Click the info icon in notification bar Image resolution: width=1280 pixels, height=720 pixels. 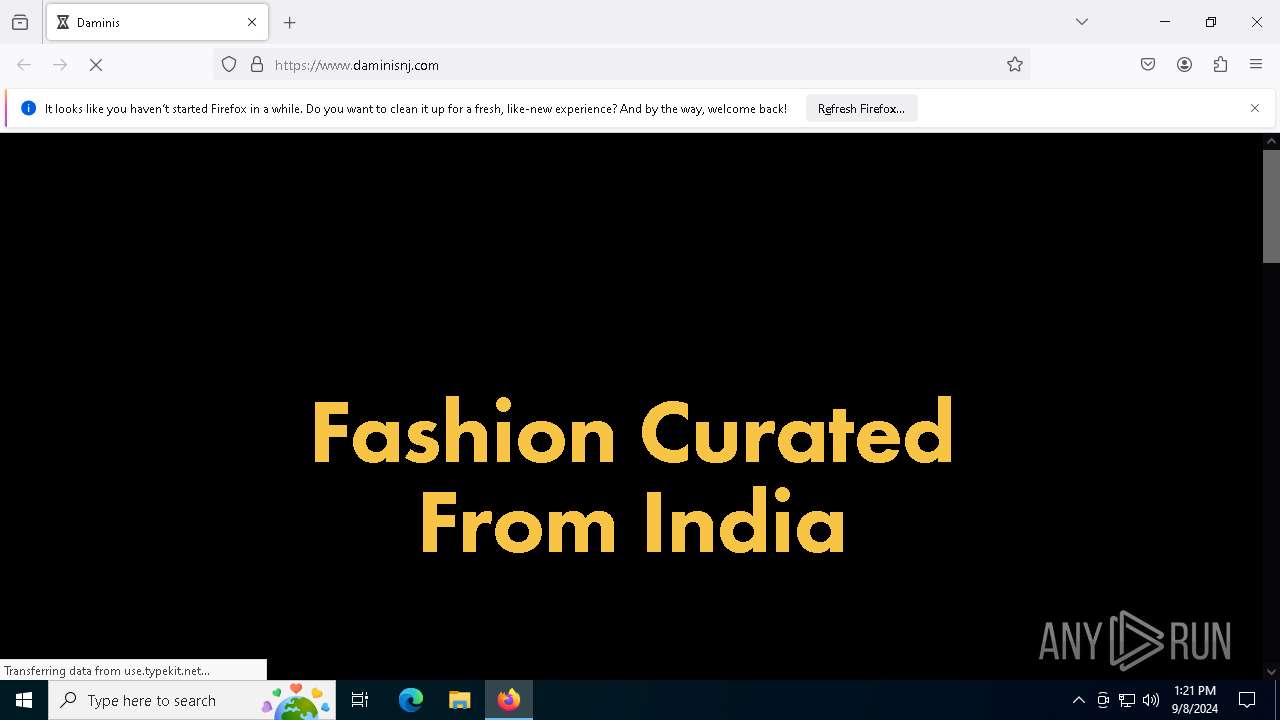28,108
